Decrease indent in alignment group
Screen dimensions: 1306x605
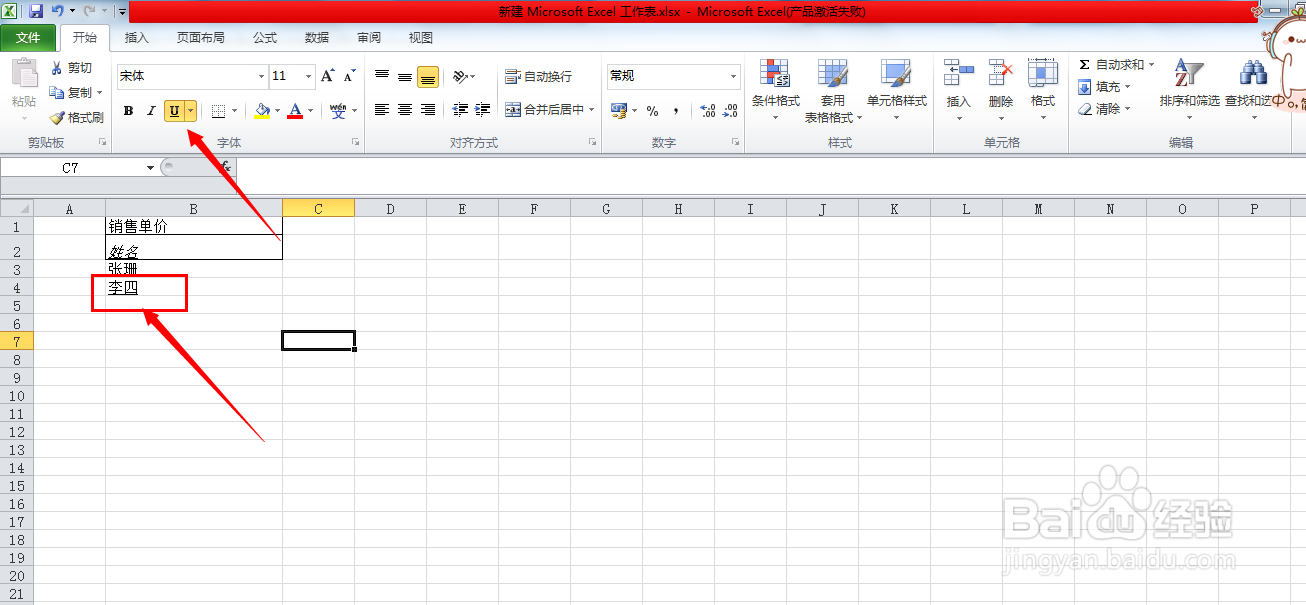(460, 110)
